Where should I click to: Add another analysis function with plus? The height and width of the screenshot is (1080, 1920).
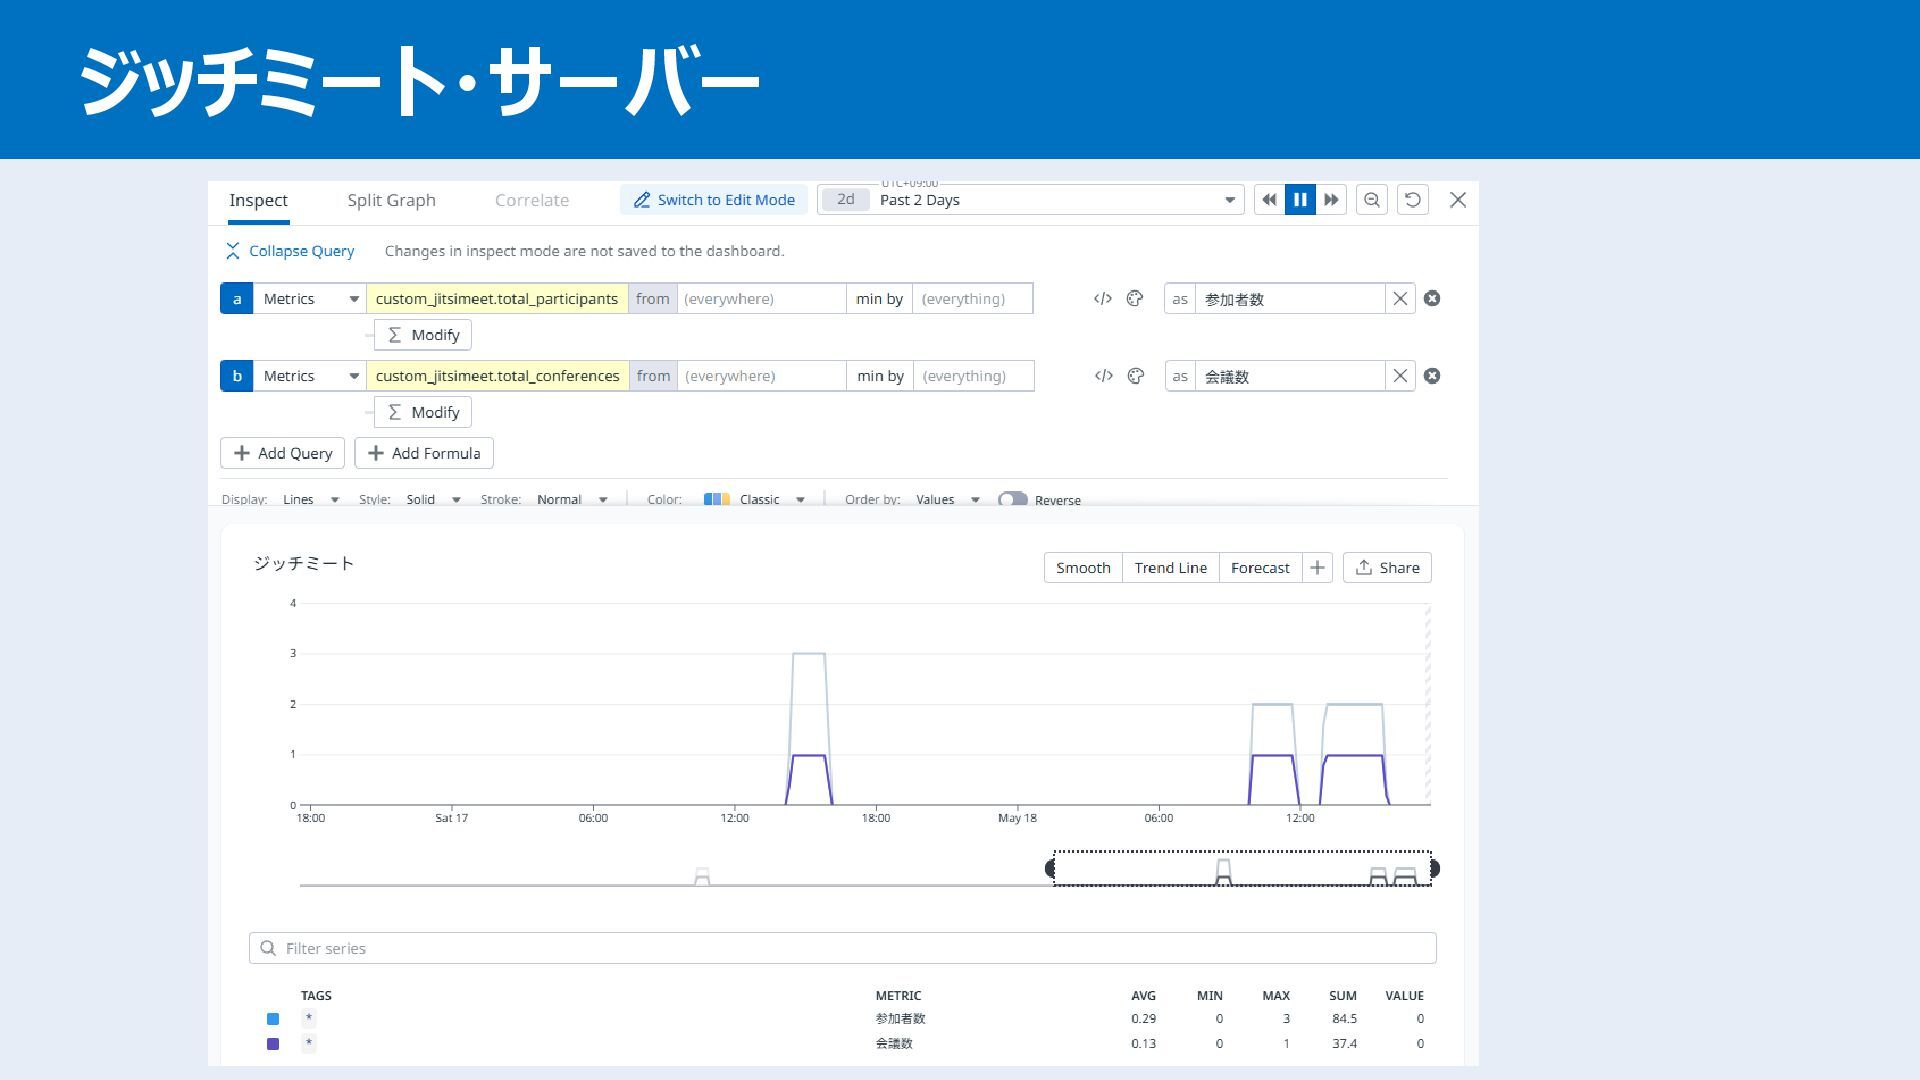click(x=1317, y=568)
